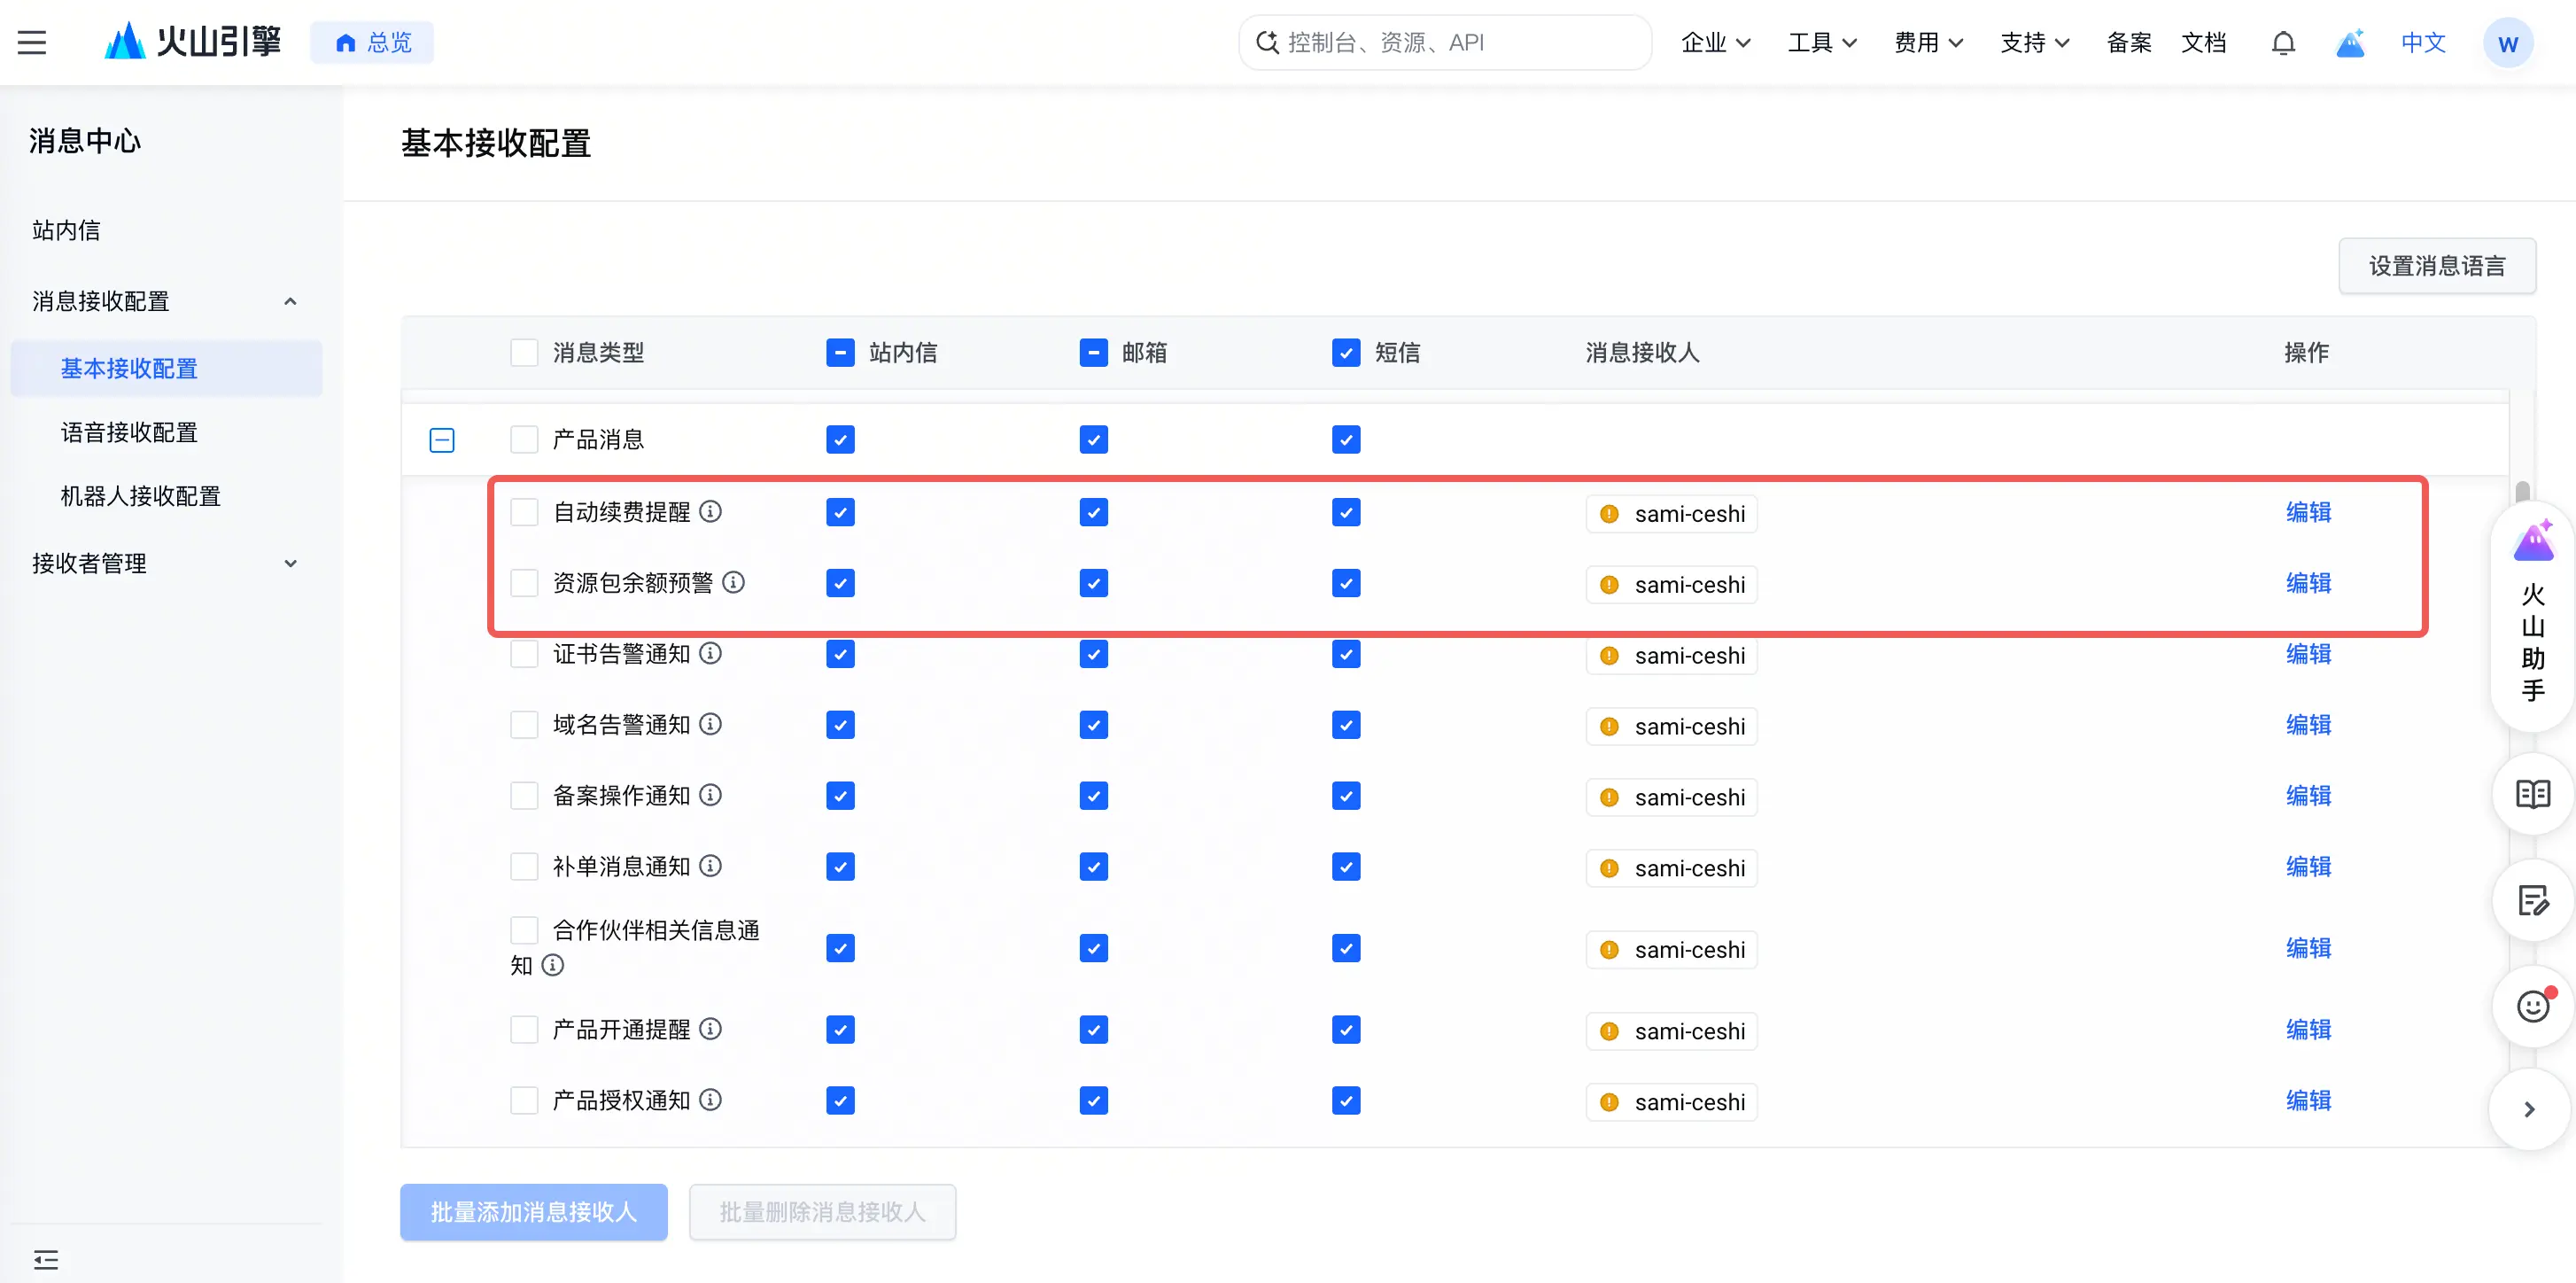Show info tooltip for 产品授权通知
2576x1283 pixels.
(x=711, y=1100)
